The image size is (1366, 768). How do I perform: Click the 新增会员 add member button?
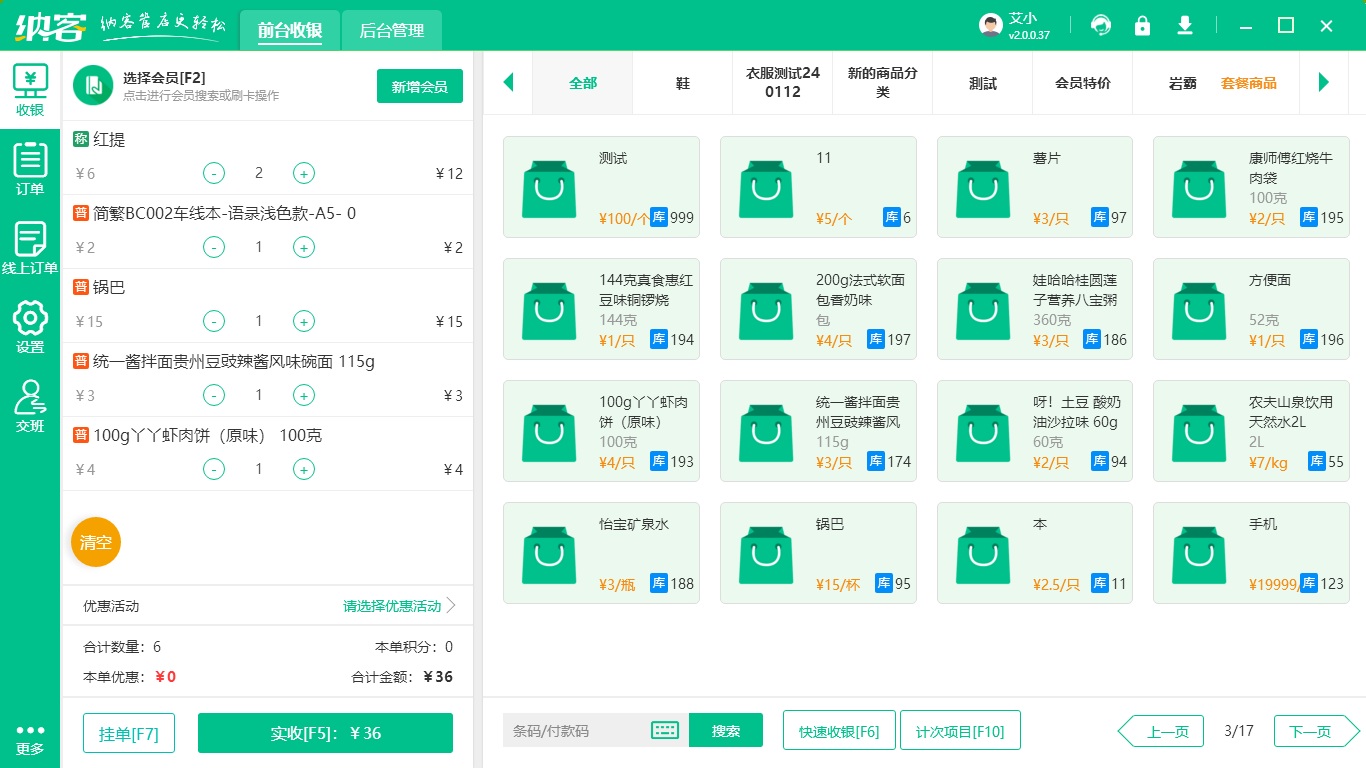click(419, 87)
